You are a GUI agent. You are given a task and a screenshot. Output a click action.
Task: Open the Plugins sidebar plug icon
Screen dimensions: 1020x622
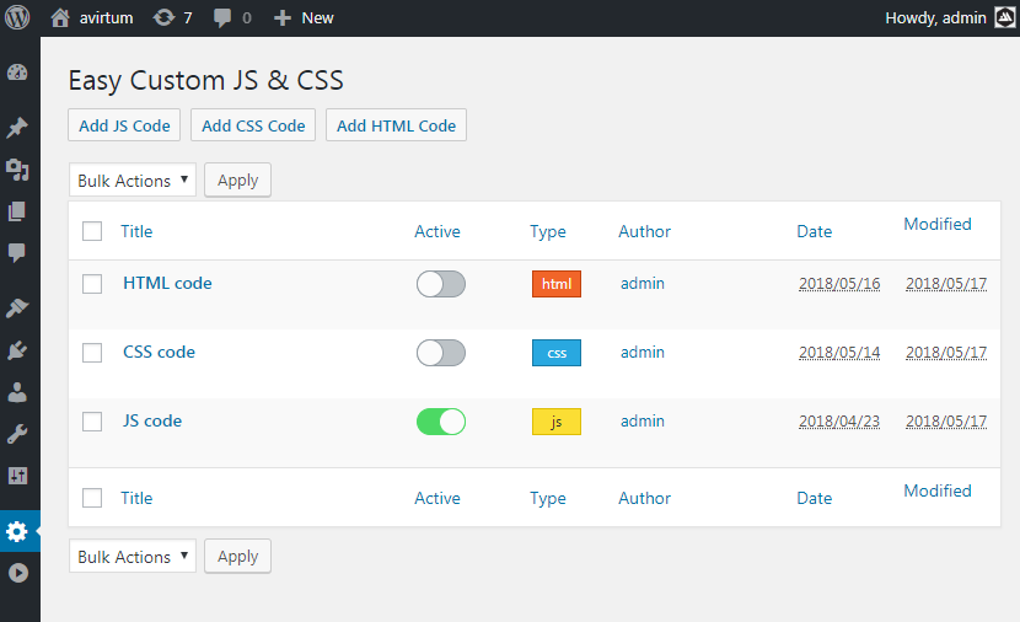pos(17,350)
